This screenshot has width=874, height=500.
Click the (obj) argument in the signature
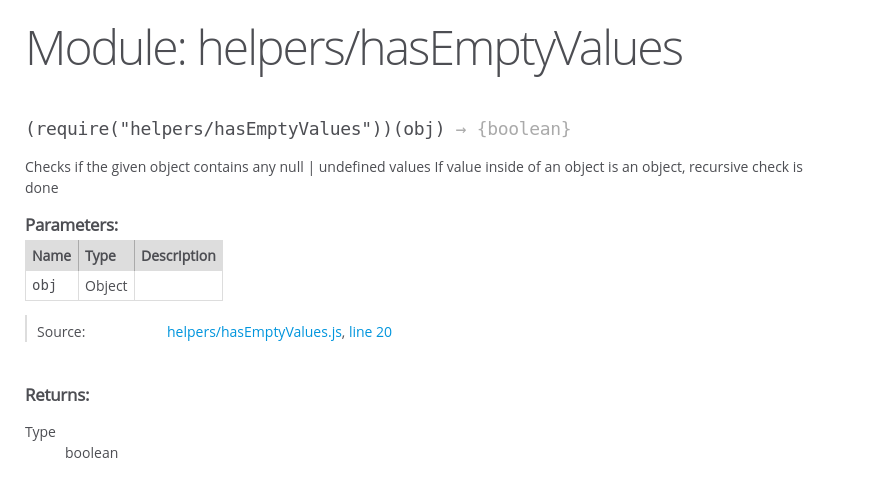pos(419,129)
